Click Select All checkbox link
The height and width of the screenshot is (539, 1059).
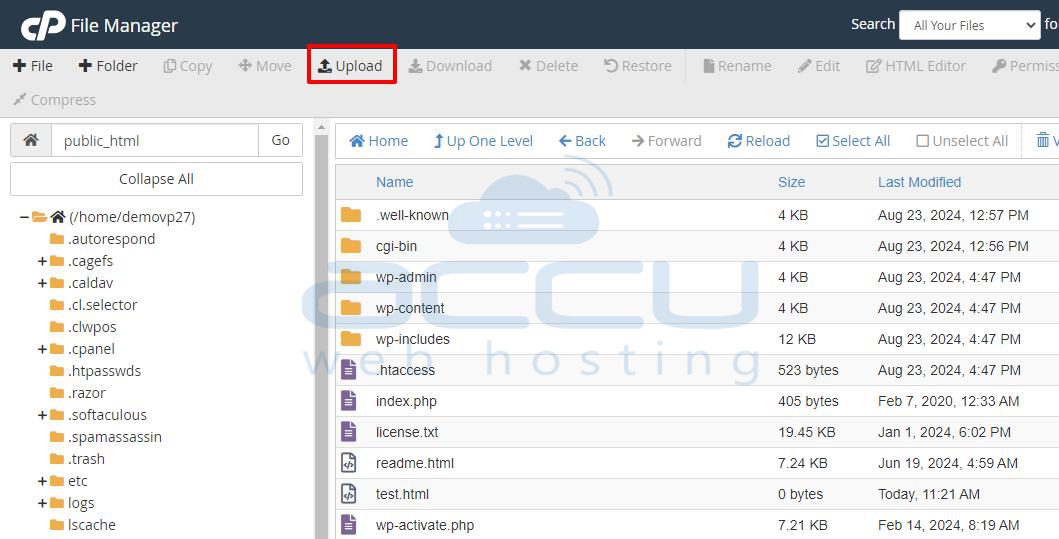[853, 141]
